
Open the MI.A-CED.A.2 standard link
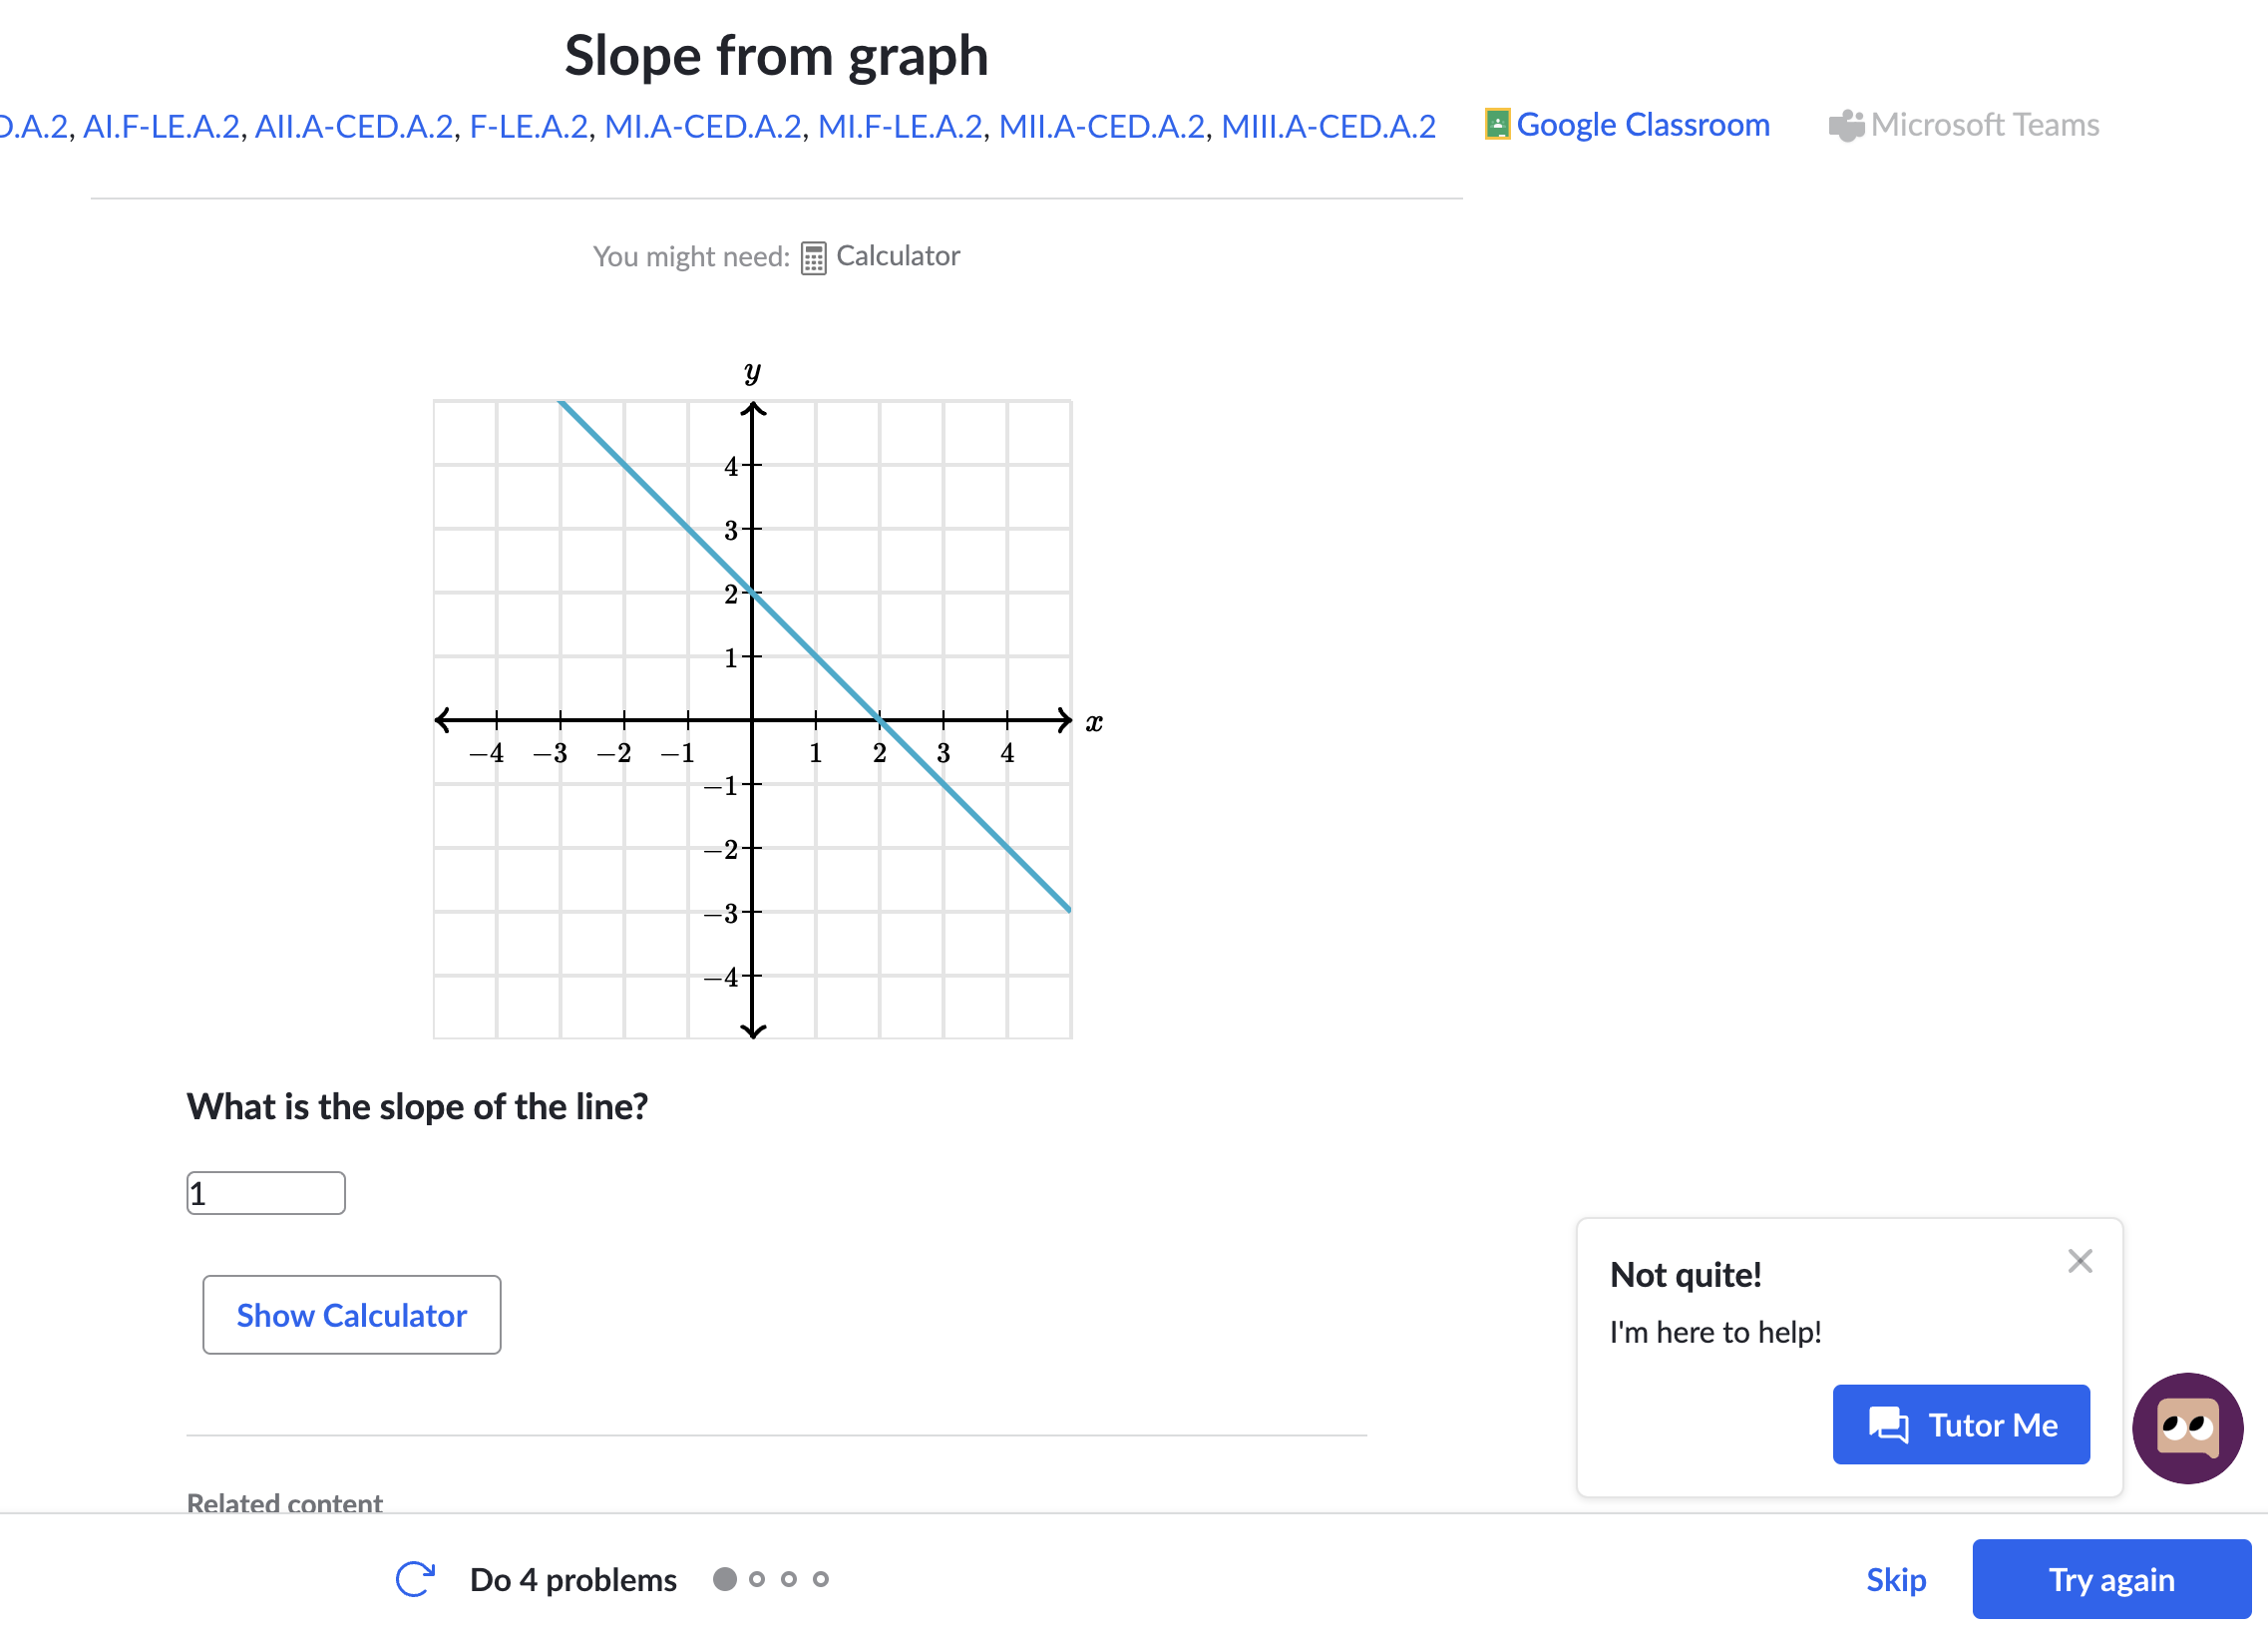pyautogui.click(x=703, y=126)
